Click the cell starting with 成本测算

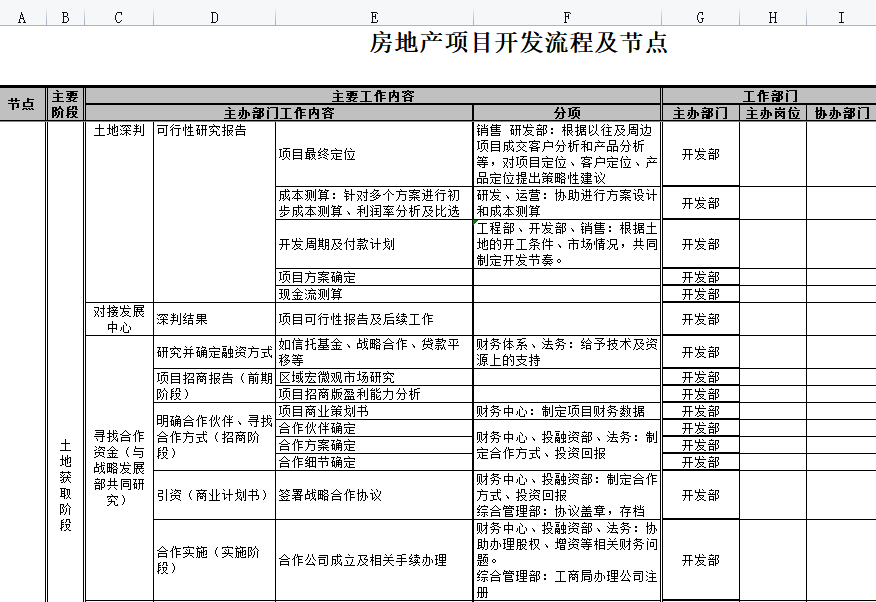pos(374,203)
